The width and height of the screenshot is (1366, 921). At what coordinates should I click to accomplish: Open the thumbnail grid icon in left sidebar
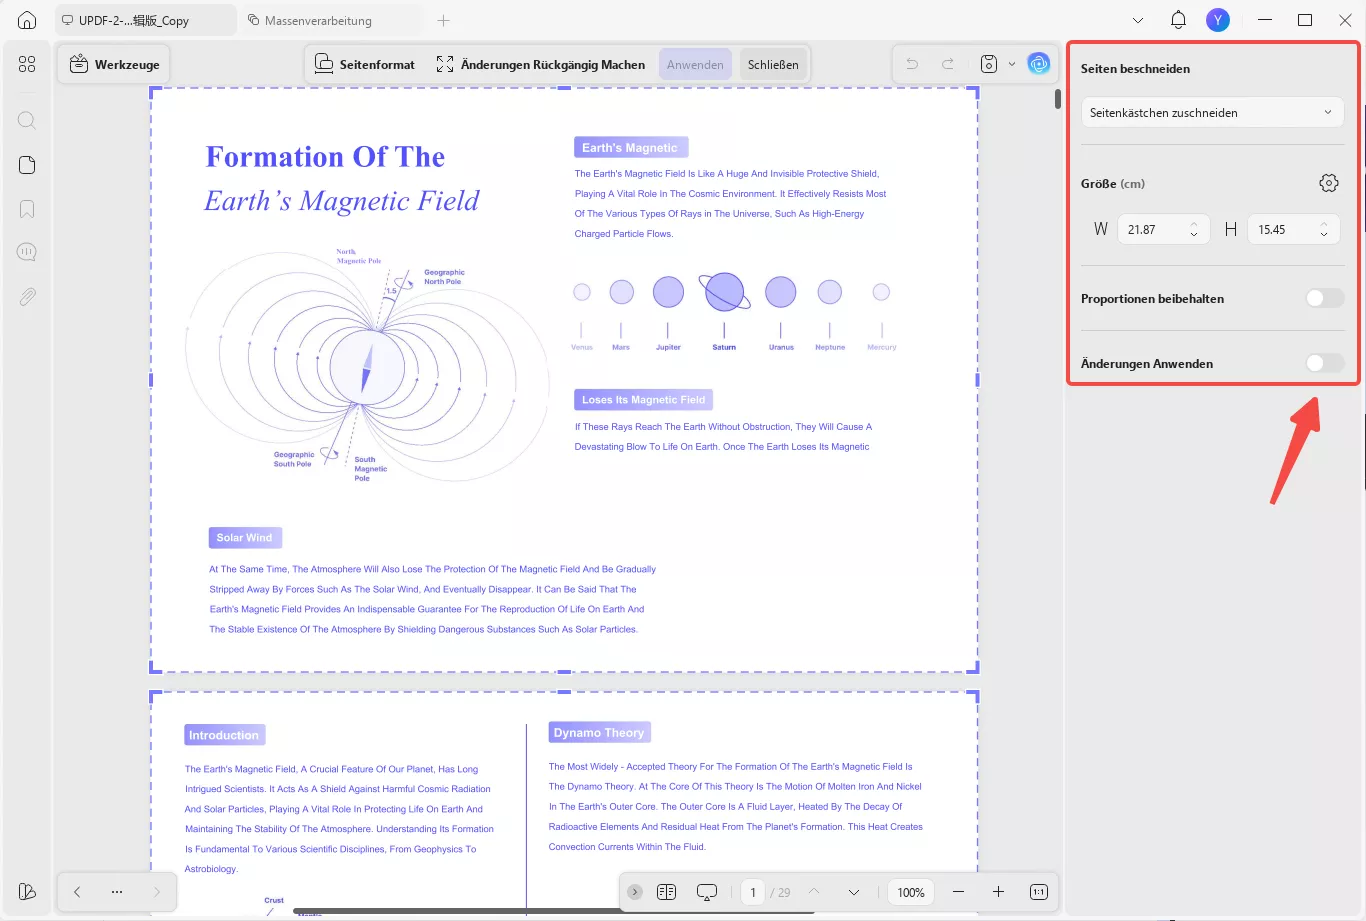(x=27, y=64)
